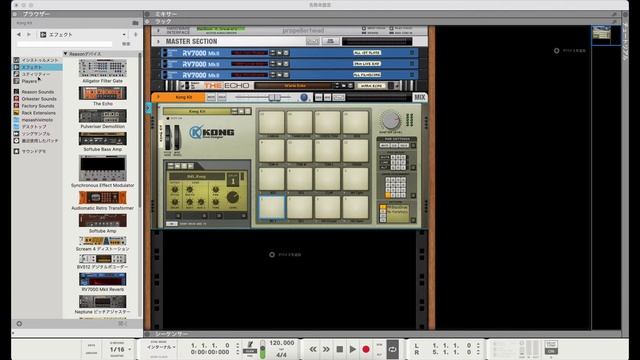Start playback with the play button

tap(353, 349)
